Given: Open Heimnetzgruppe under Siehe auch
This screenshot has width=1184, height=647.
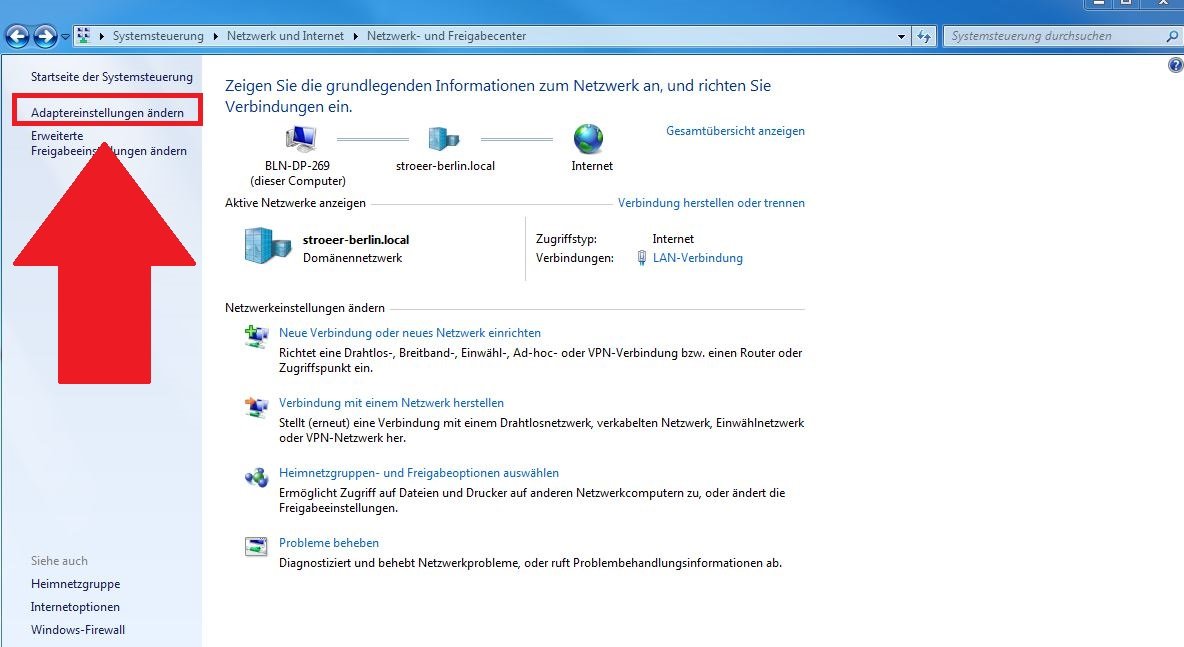Looking at the screenshot, I should click(76, 584).
